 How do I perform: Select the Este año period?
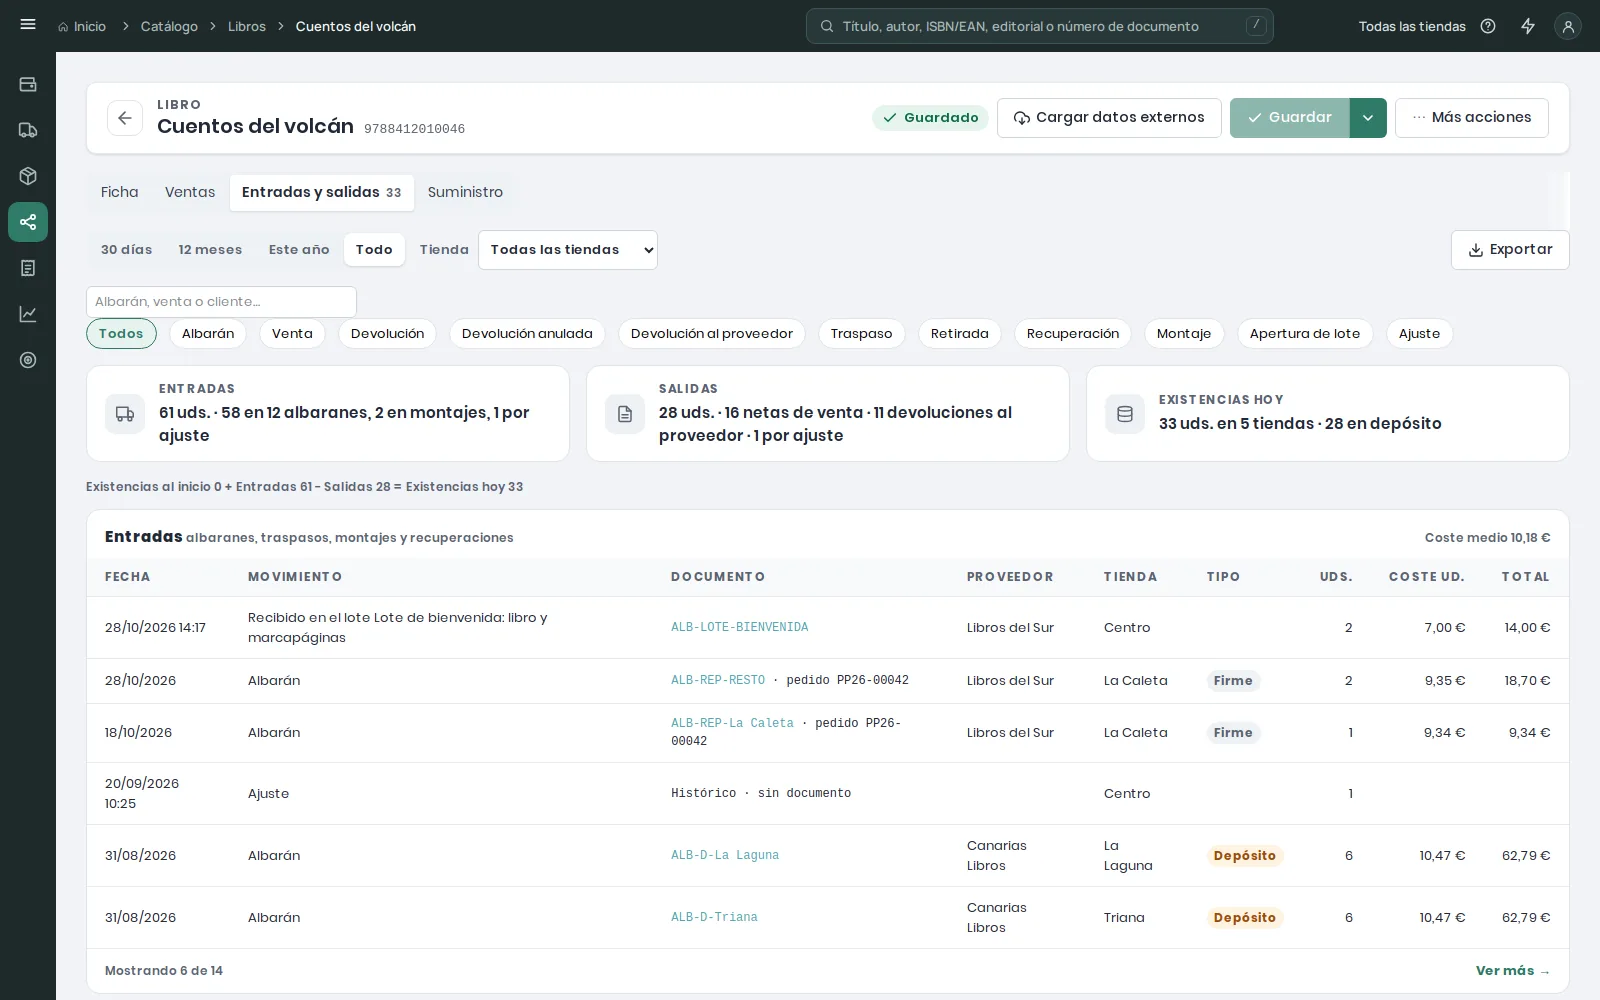pyautogui.click(x=299, y=250)
